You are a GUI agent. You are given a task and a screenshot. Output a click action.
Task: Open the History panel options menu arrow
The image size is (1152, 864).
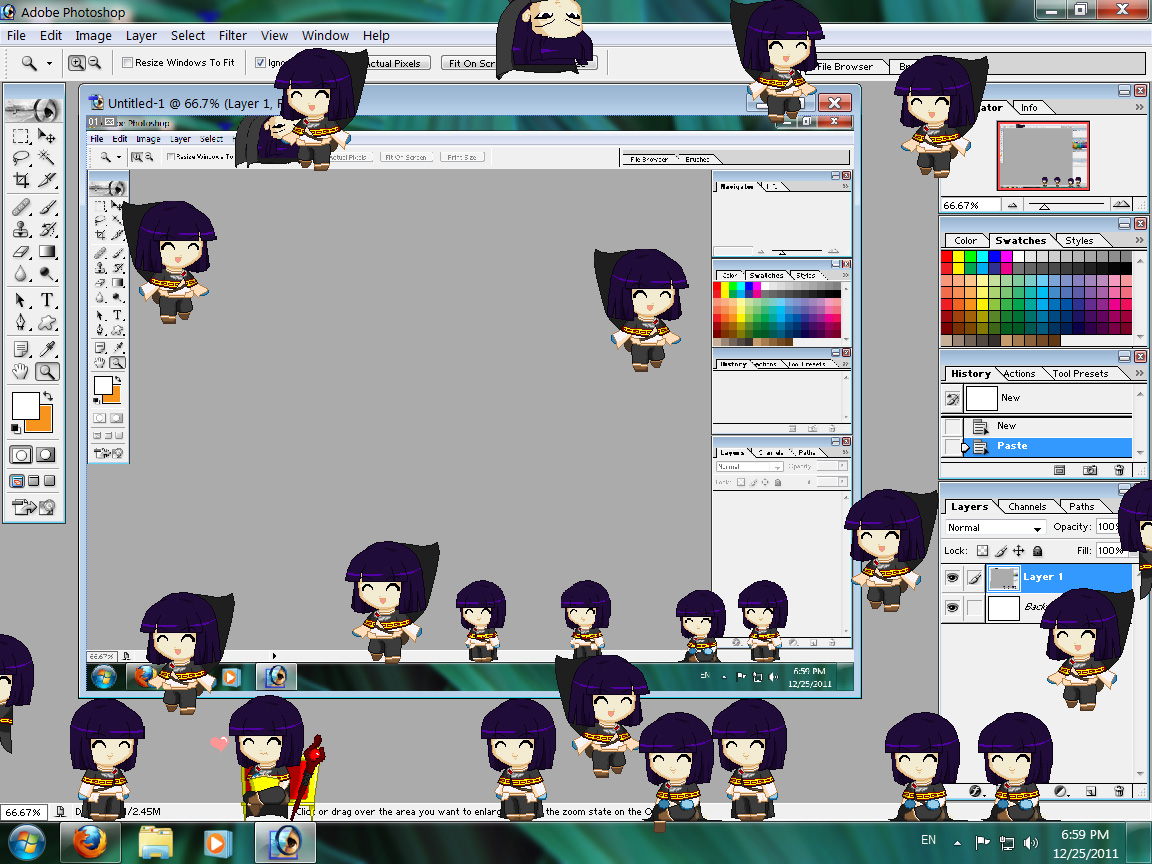point(1140,373)
